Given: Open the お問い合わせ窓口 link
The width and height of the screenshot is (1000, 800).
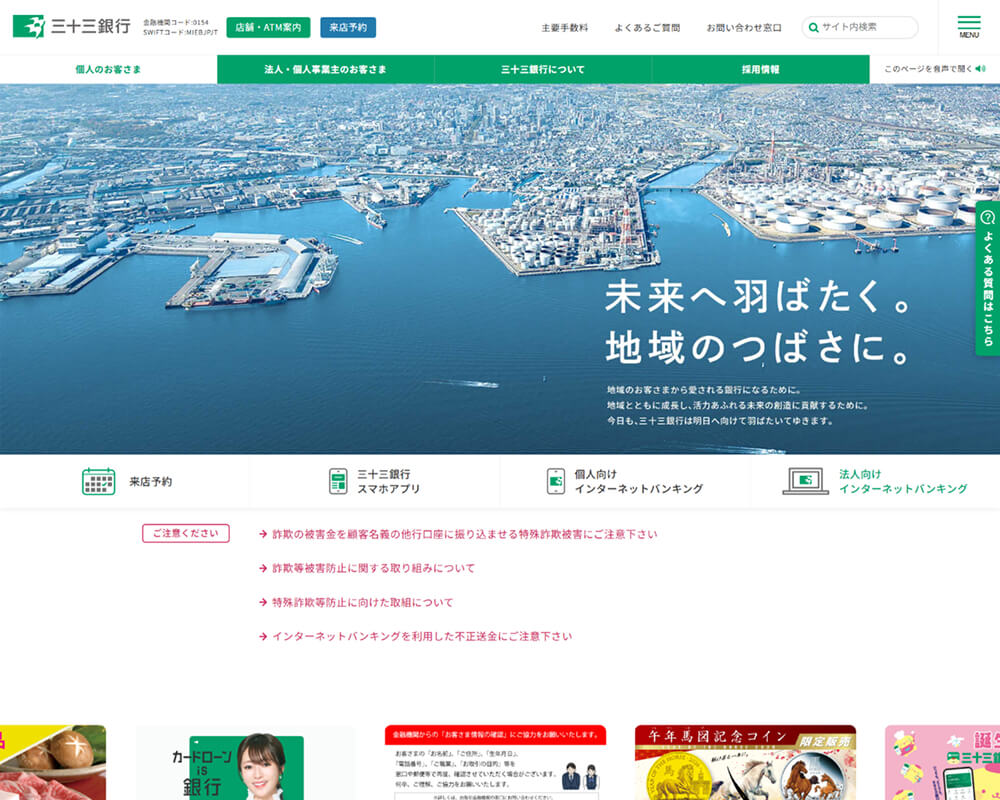Looking at the screenshot, I should coord(744,28).
